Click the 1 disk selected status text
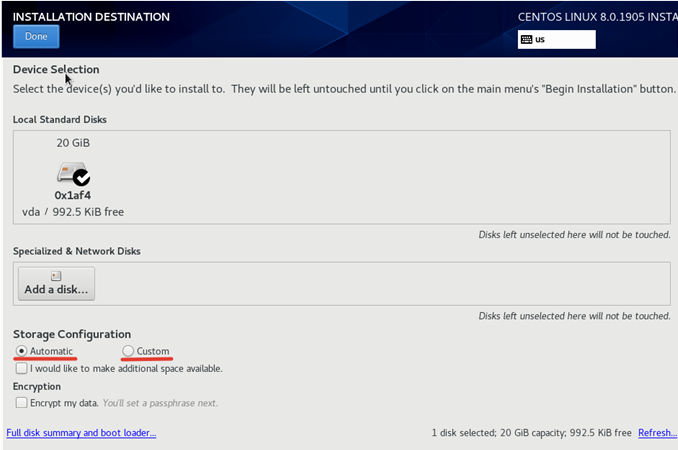This screenshot has width=678, height=450. coord(531,433)
